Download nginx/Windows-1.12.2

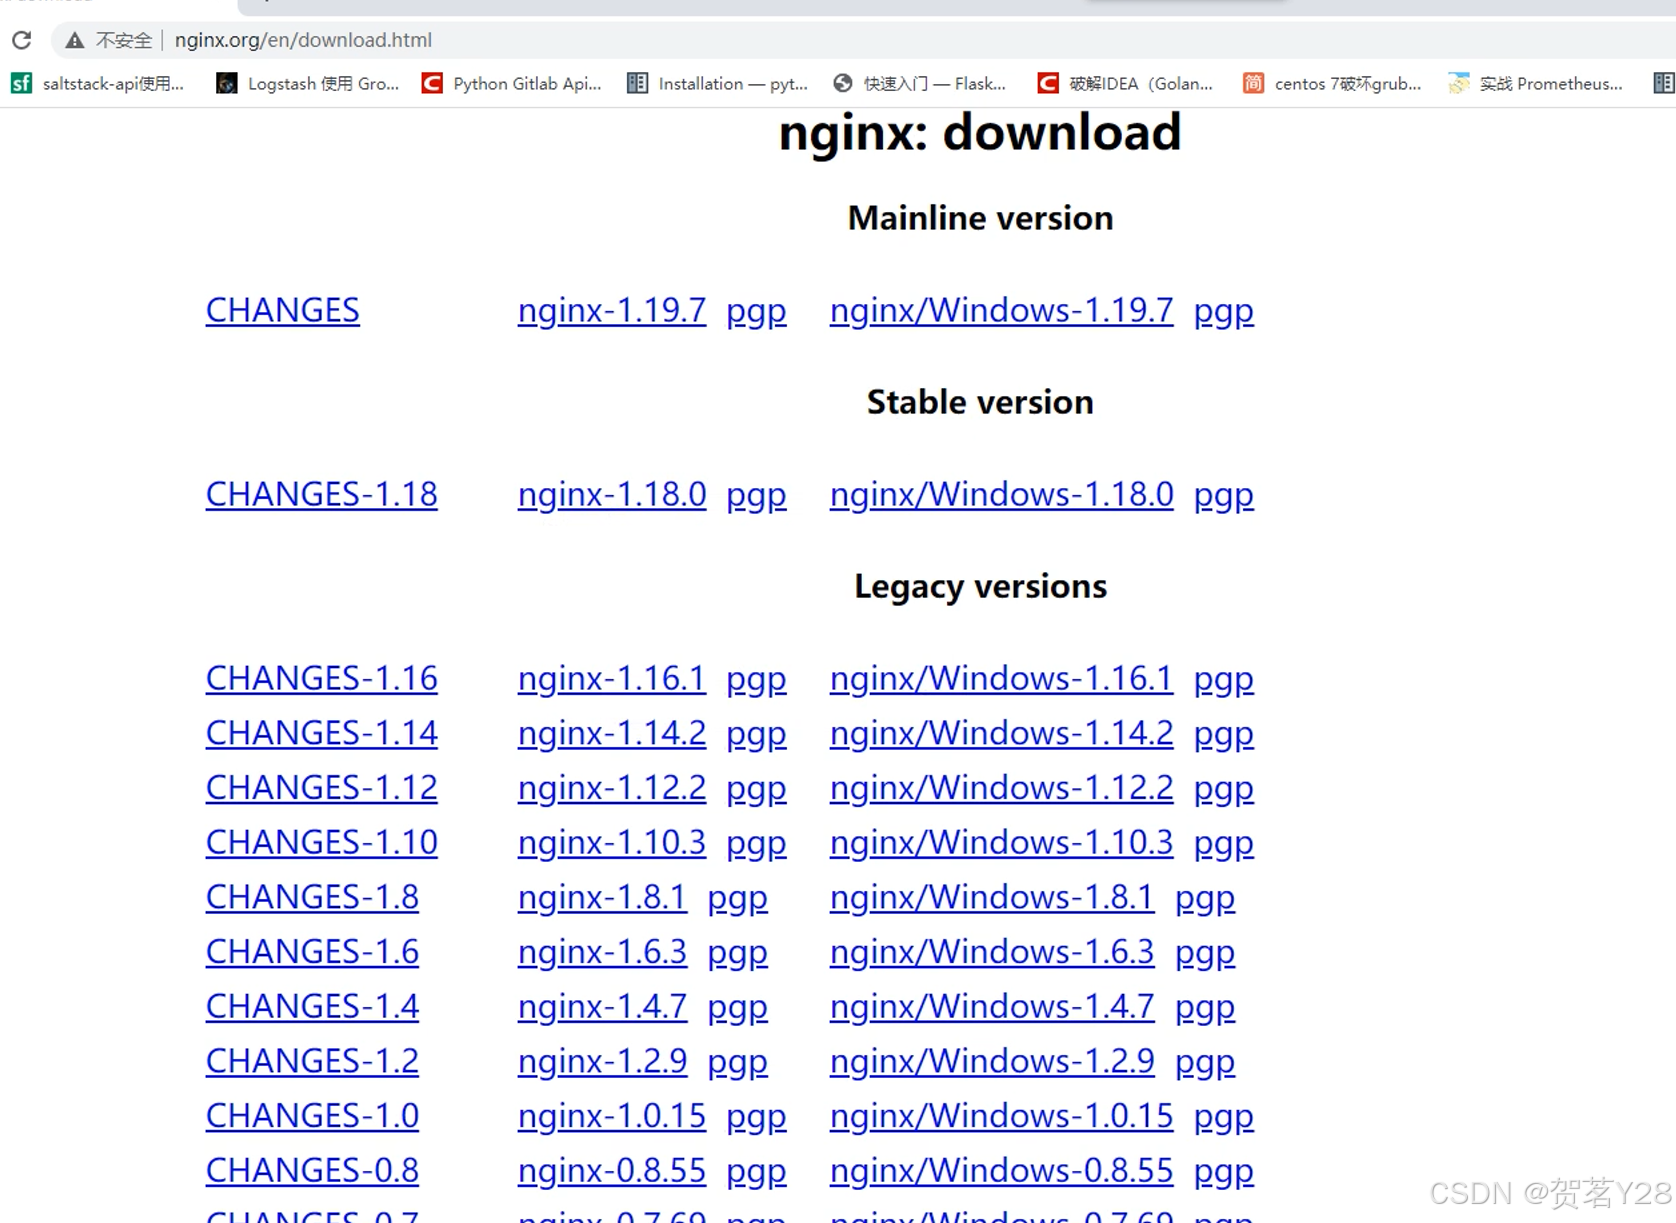tap(1001, 788)
